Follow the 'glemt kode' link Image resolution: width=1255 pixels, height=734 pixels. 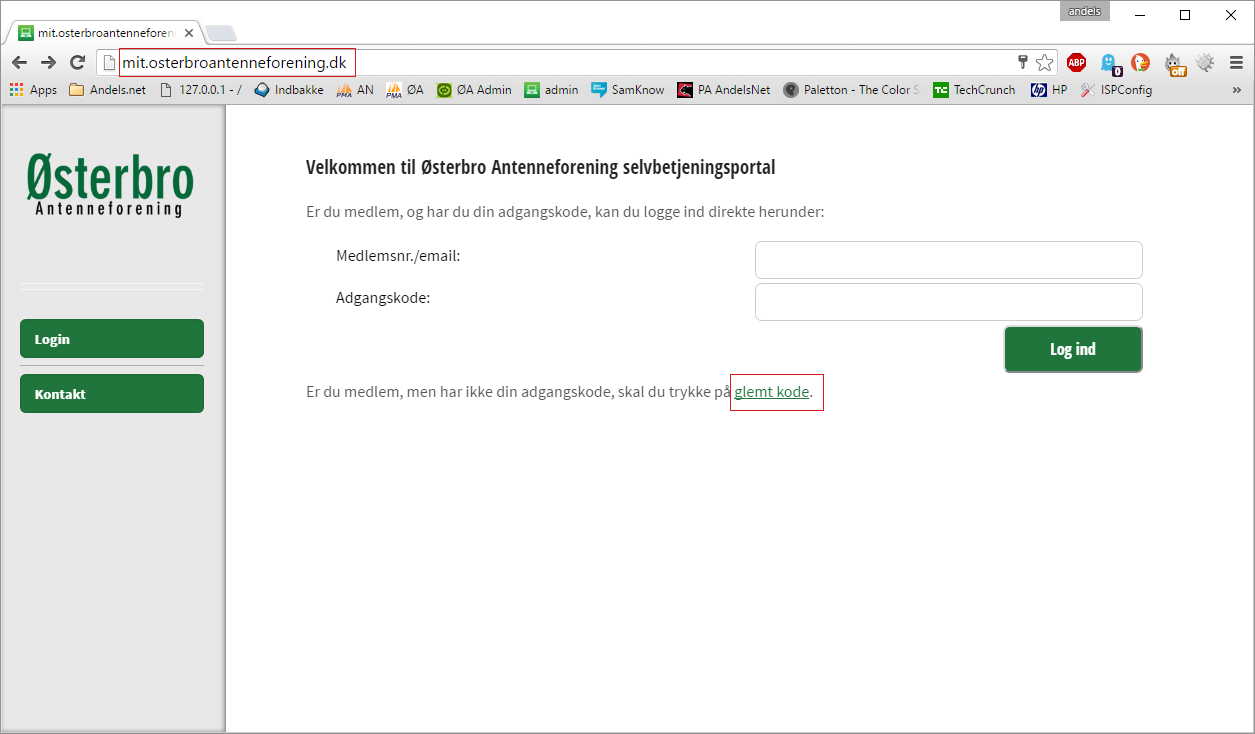tap(772, 392)
